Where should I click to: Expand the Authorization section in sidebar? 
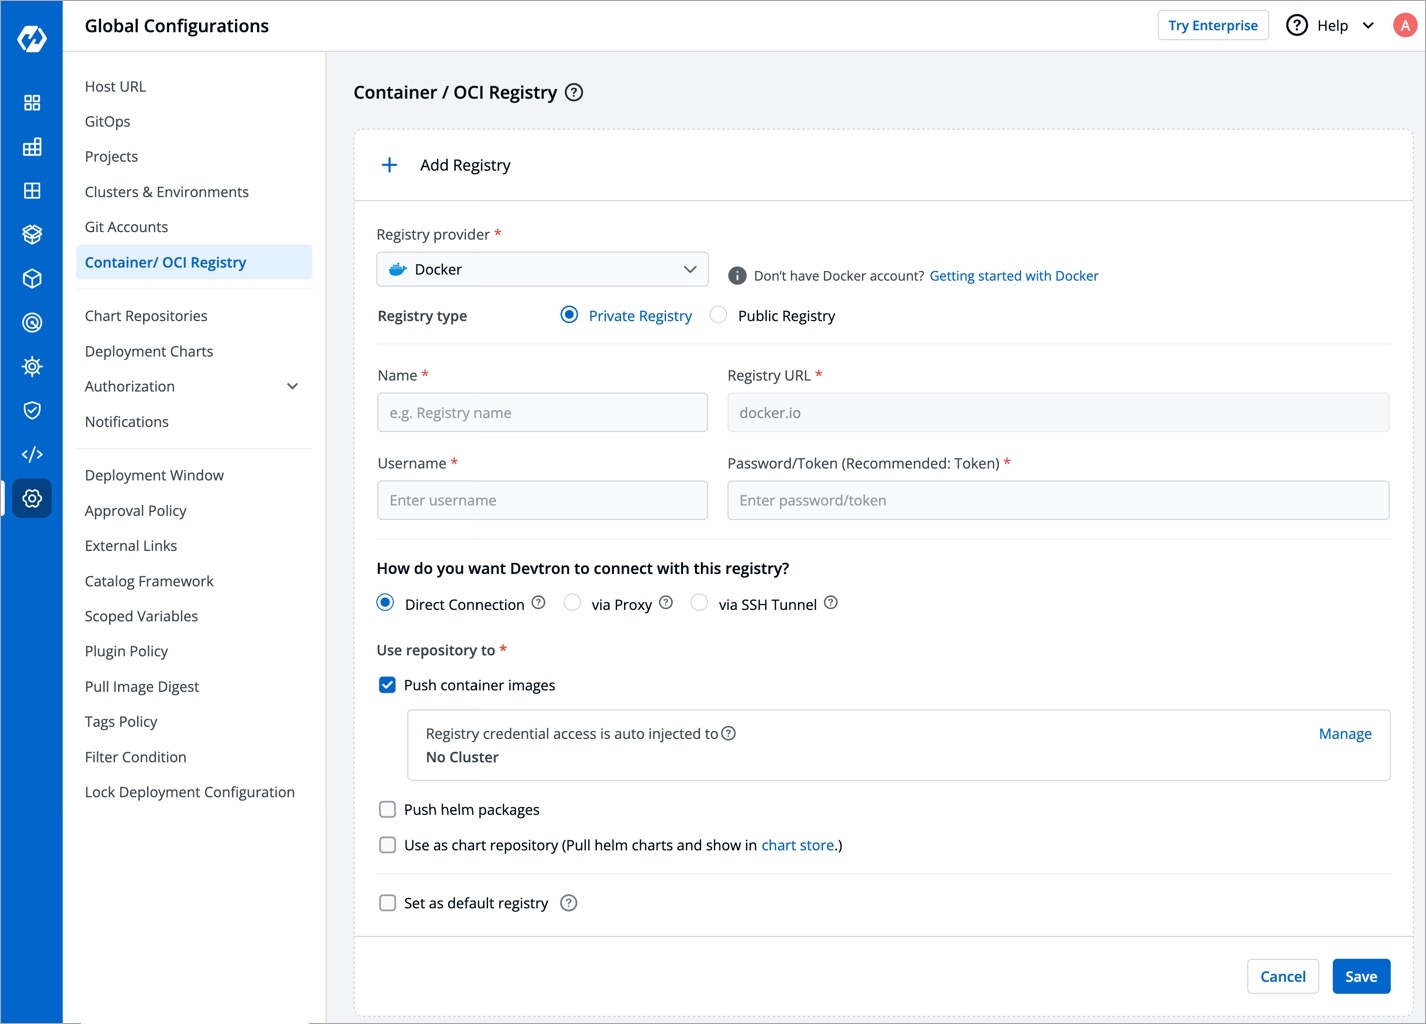tap(292, 387)
